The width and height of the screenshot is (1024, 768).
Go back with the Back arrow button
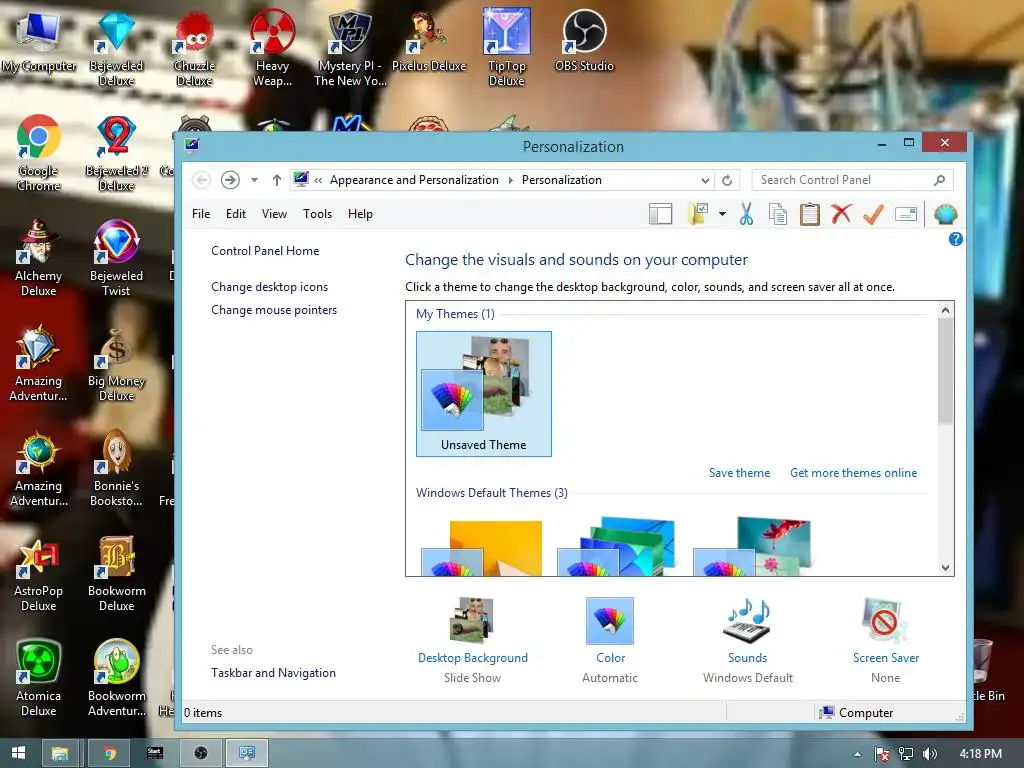pyautogui.click(x=202, y=180)
